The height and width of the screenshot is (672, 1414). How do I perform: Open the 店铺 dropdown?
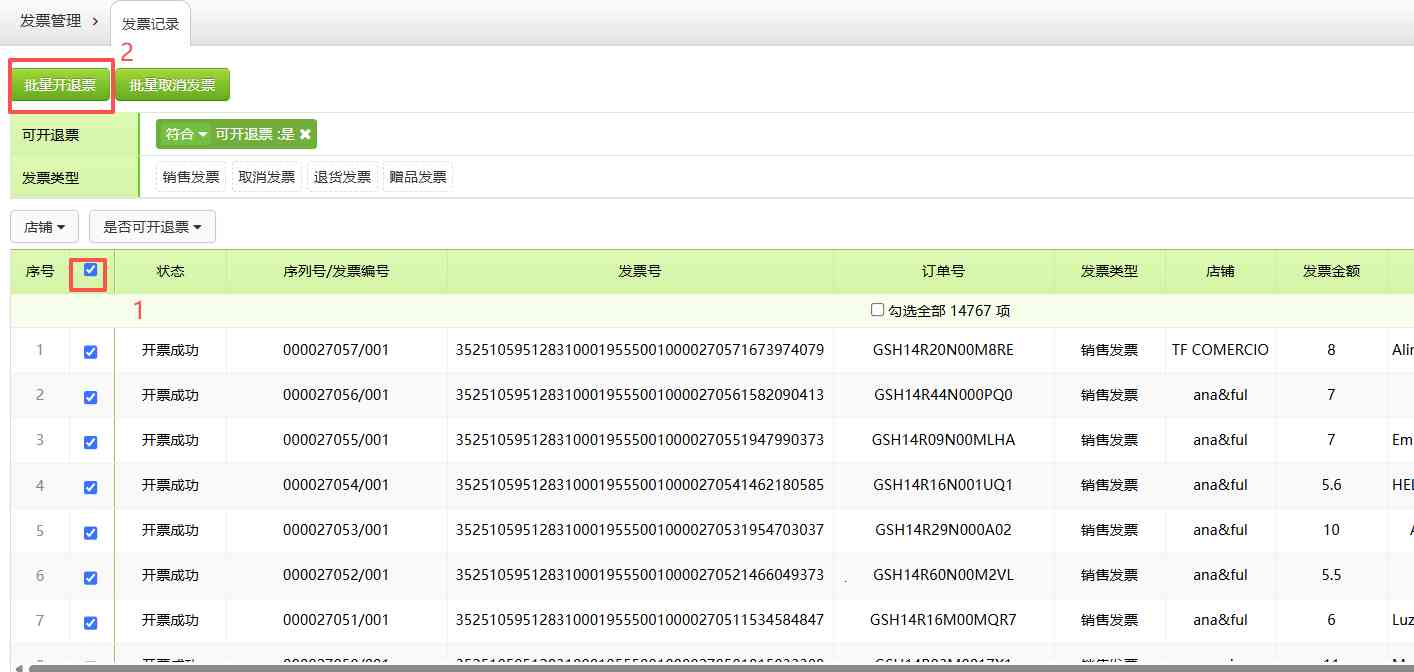click(x=44, y=226)
